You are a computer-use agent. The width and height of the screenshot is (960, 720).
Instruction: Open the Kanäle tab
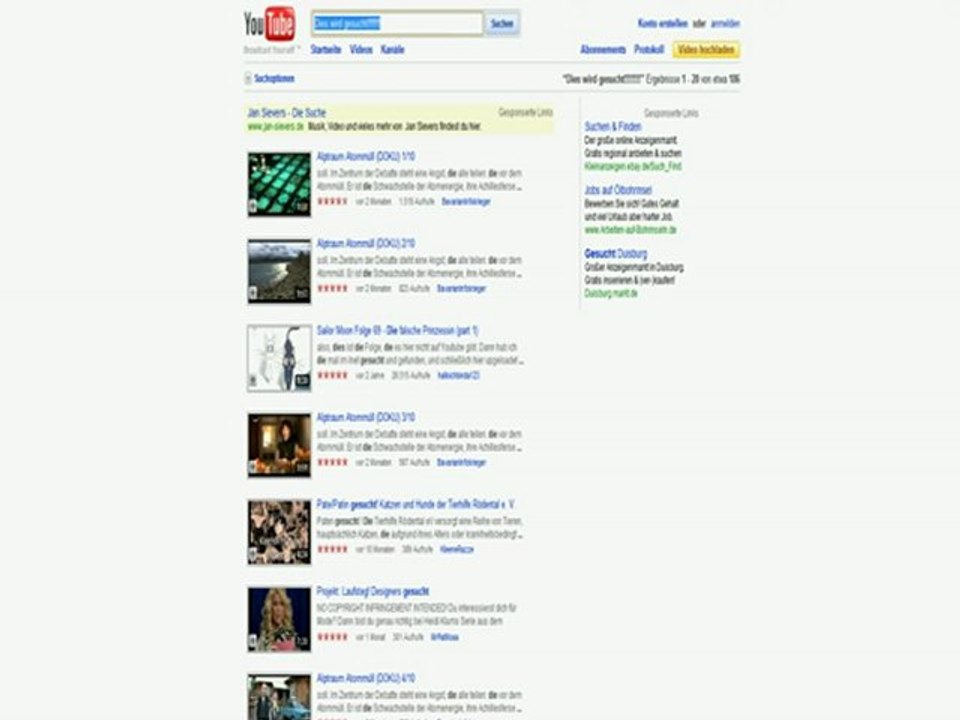pyautogui.click(x=392, y=50)
